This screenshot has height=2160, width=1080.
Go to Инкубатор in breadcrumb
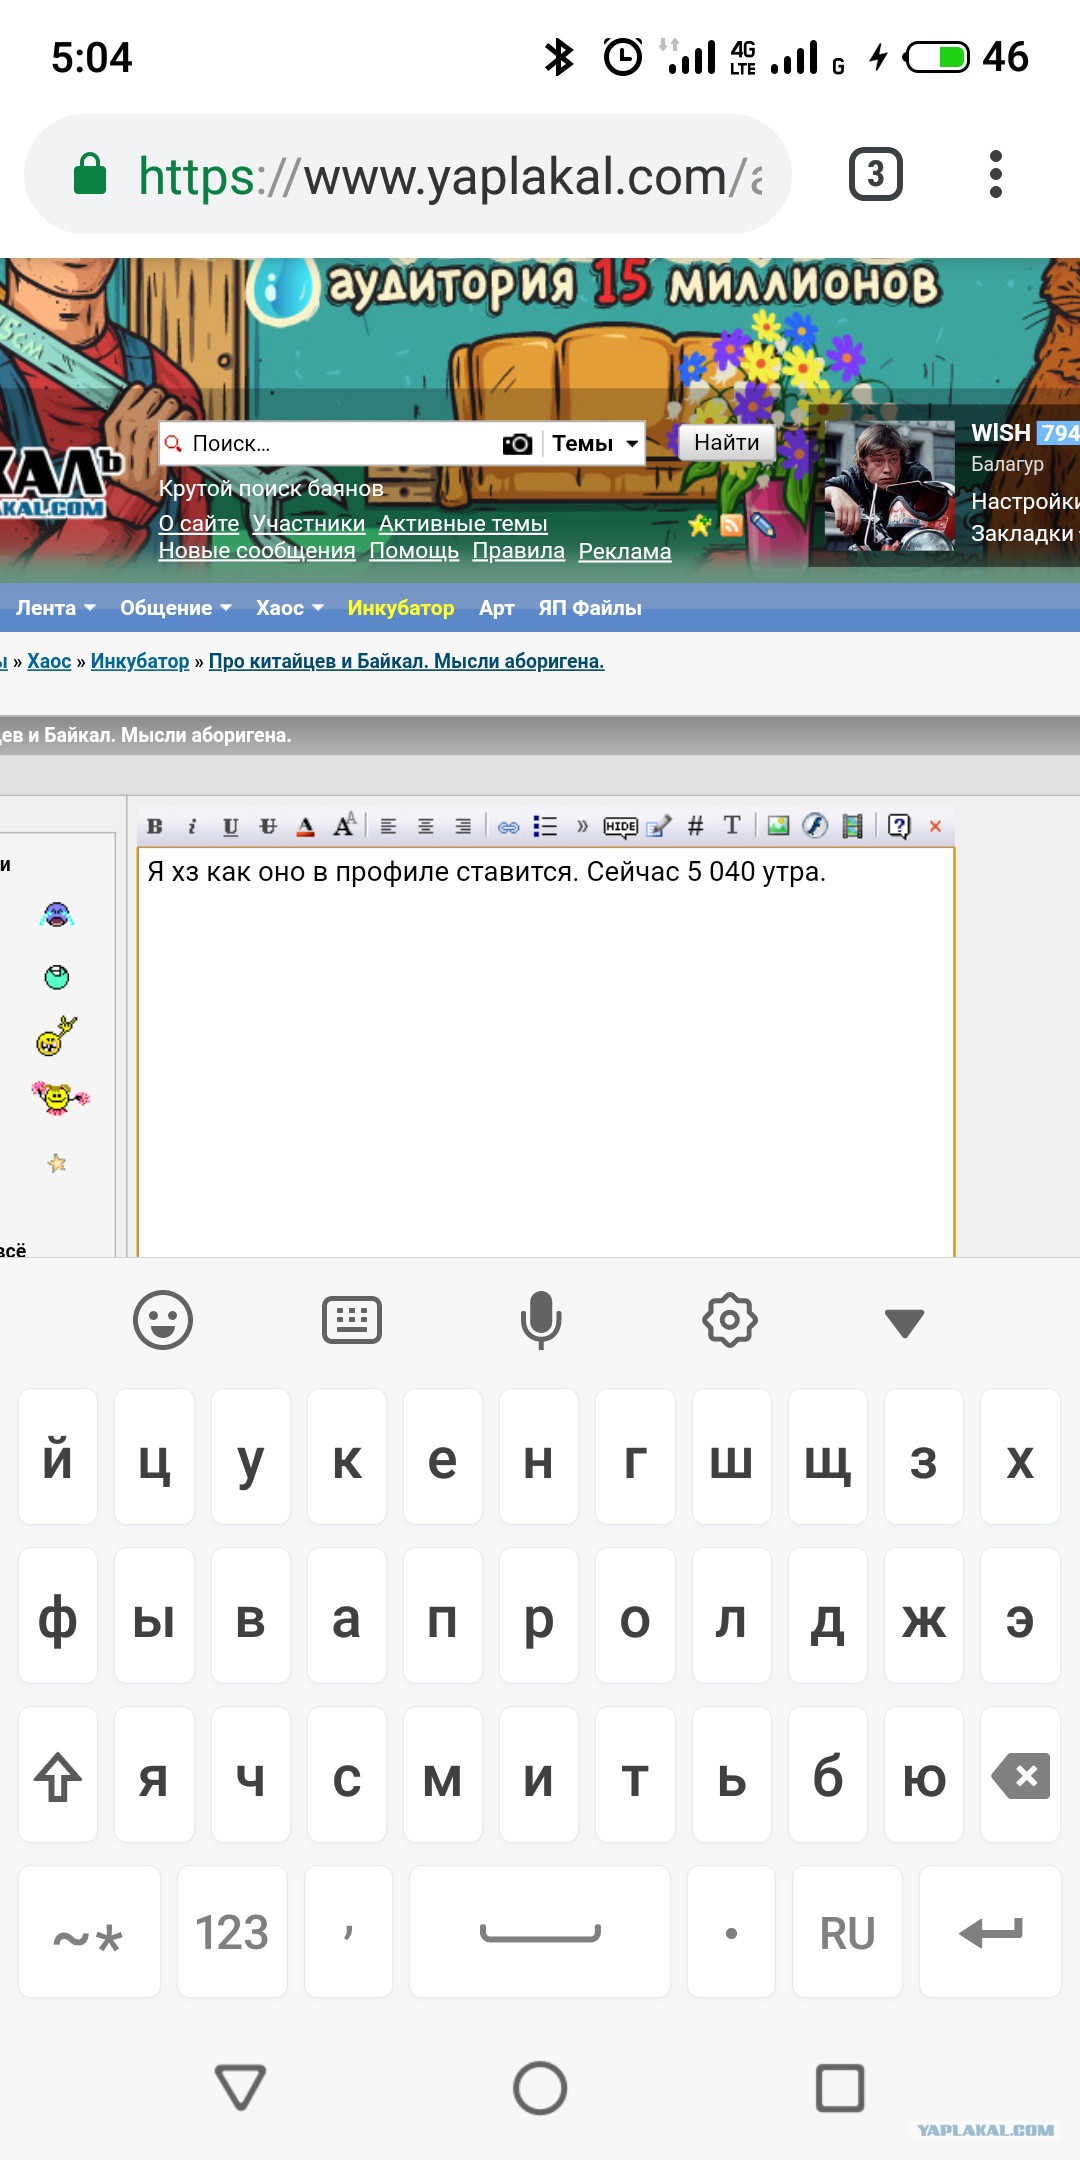pyautogui.click(x=140, y=661)
